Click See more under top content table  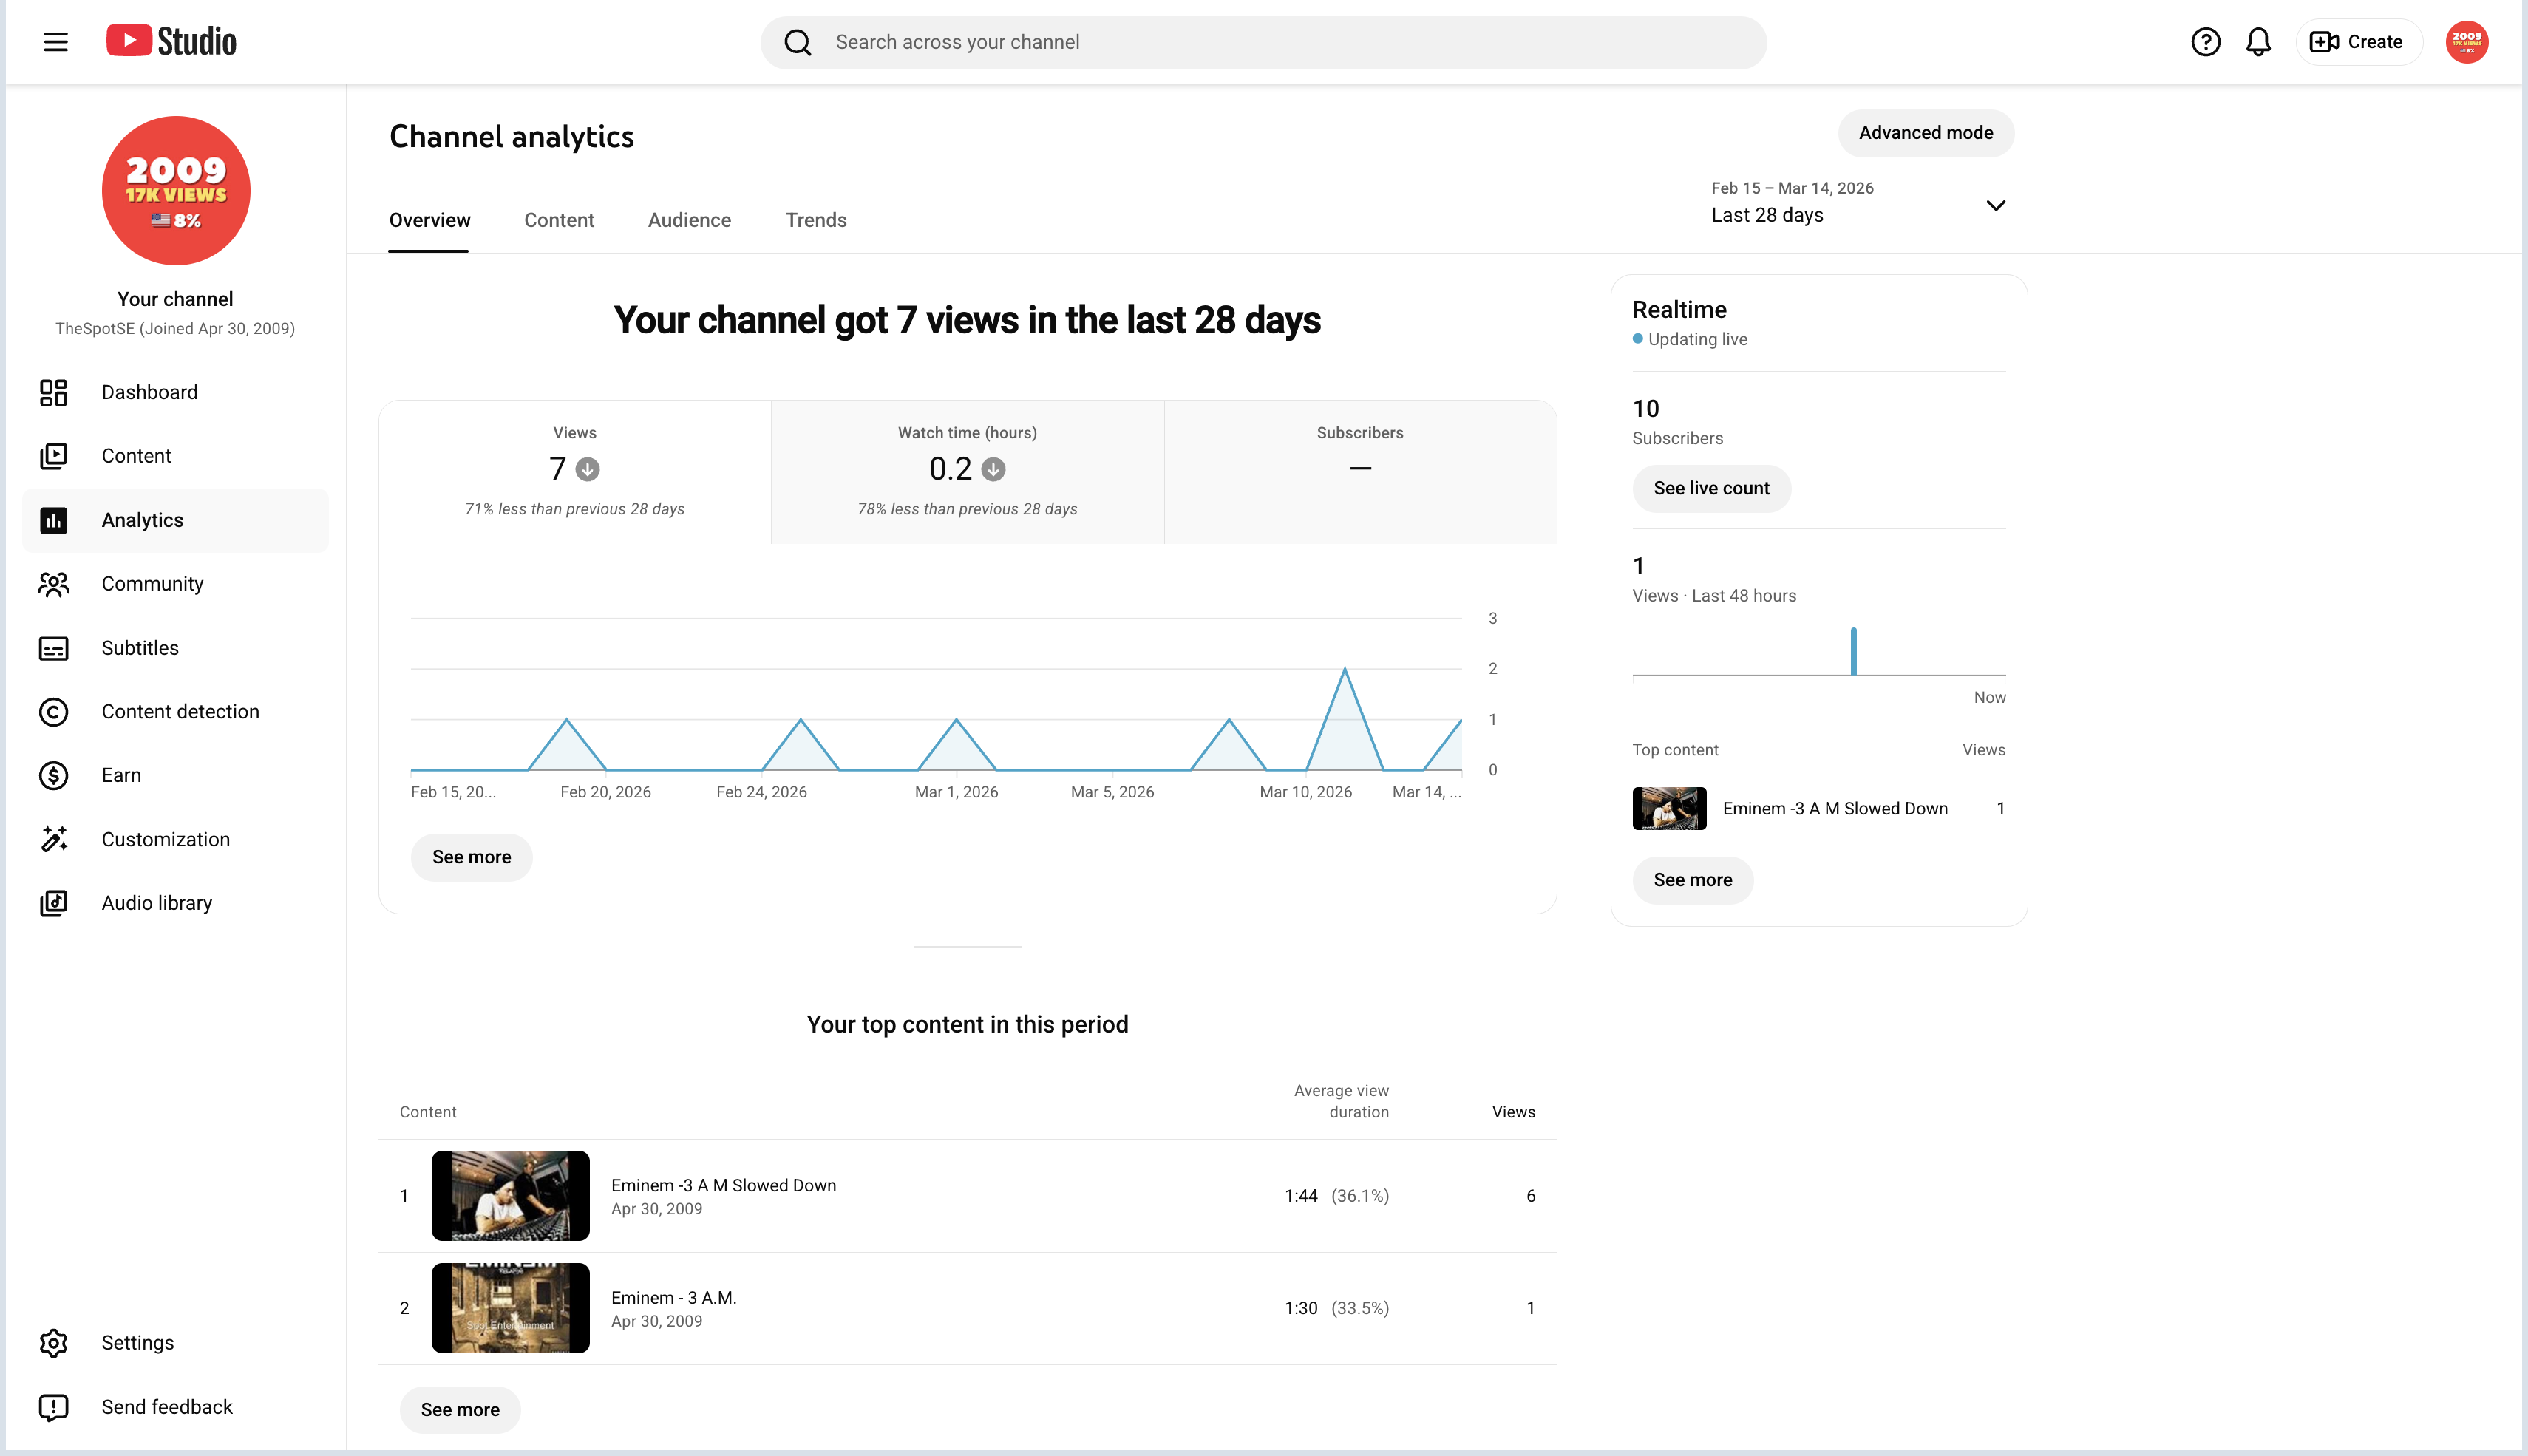(460, 1410)
